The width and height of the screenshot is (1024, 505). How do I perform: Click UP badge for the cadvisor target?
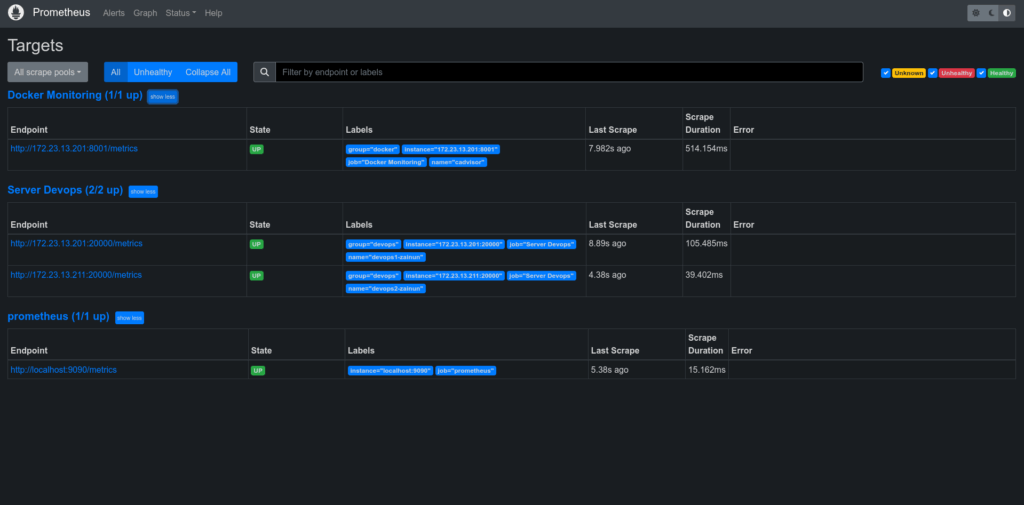click(x=257, y=148)
